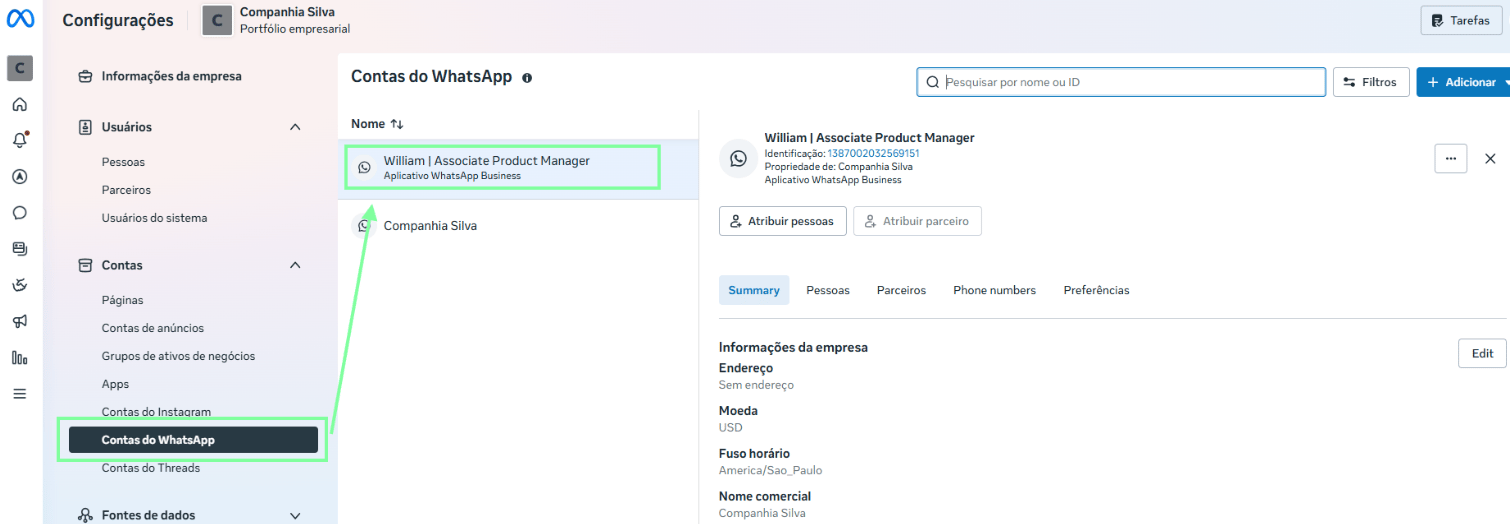Viewport: 1511px width, 524px height.
Task: Open Informações da empresa in sidebar
Action: pyautogui.click(x=171, y=76)
